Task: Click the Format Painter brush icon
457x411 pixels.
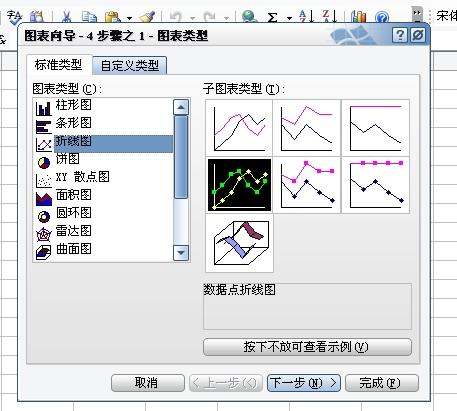Action: point(147,17)
